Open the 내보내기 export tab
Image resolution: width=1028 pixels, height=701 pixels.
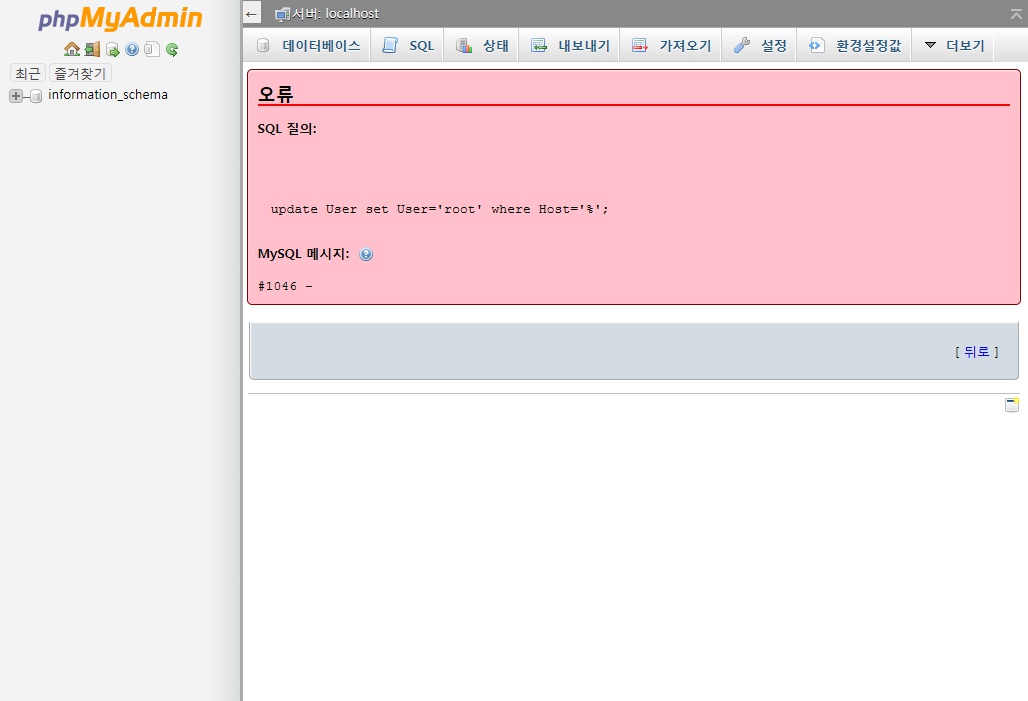pos(570,45)
